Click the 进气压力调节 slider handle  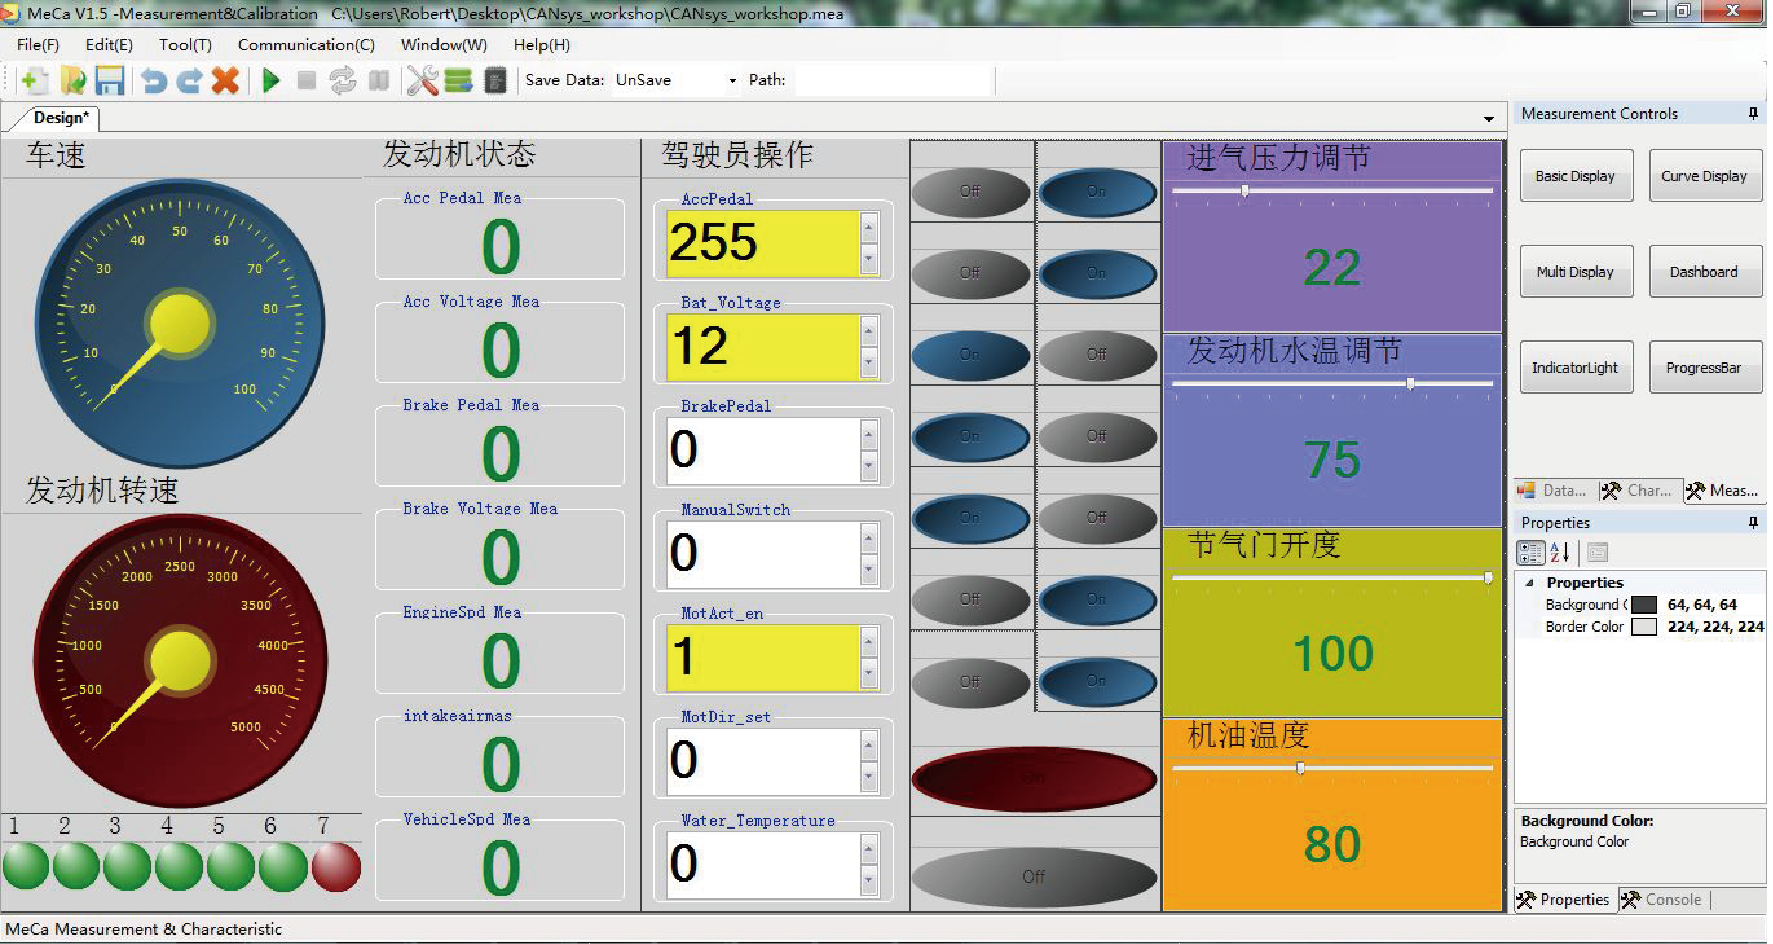[x=1244, y=190]
